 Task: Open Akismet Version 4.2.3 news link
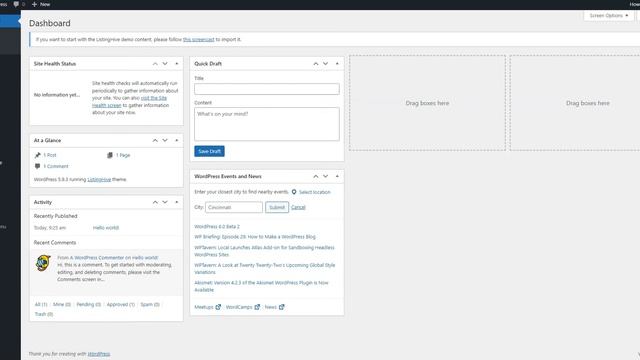261,286
